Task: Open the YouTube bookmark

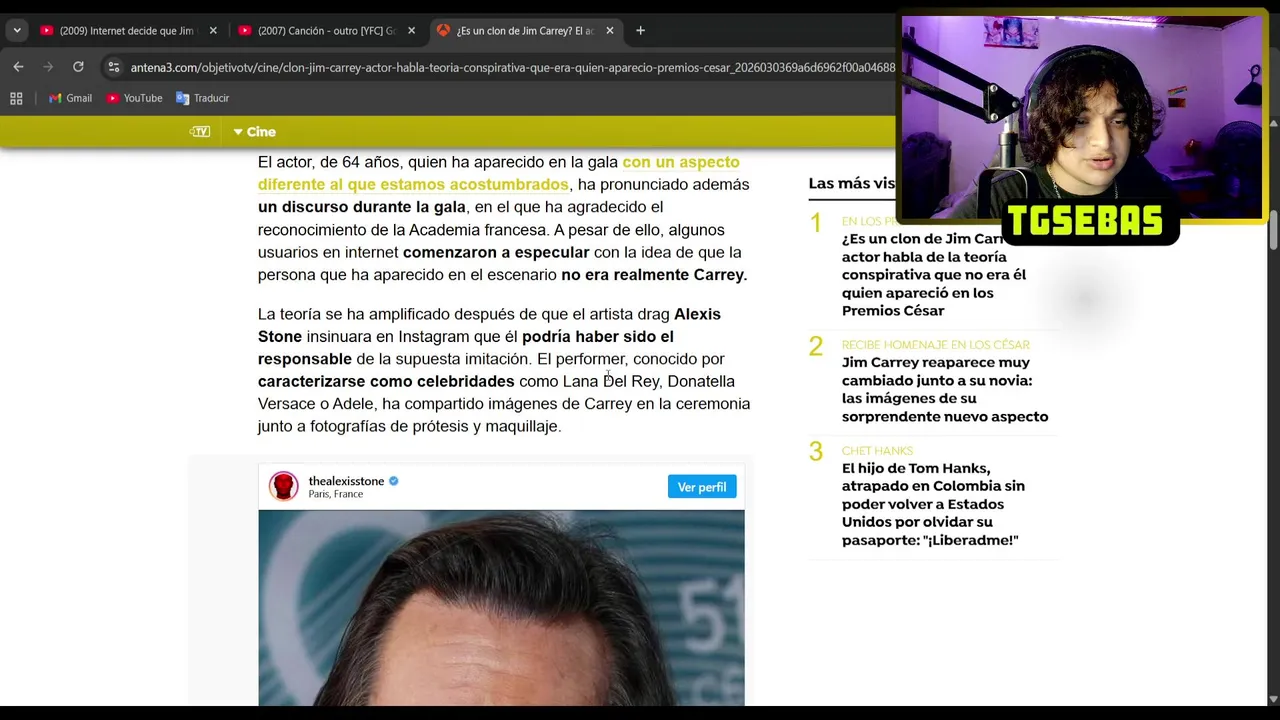Action: pos(134,98)
